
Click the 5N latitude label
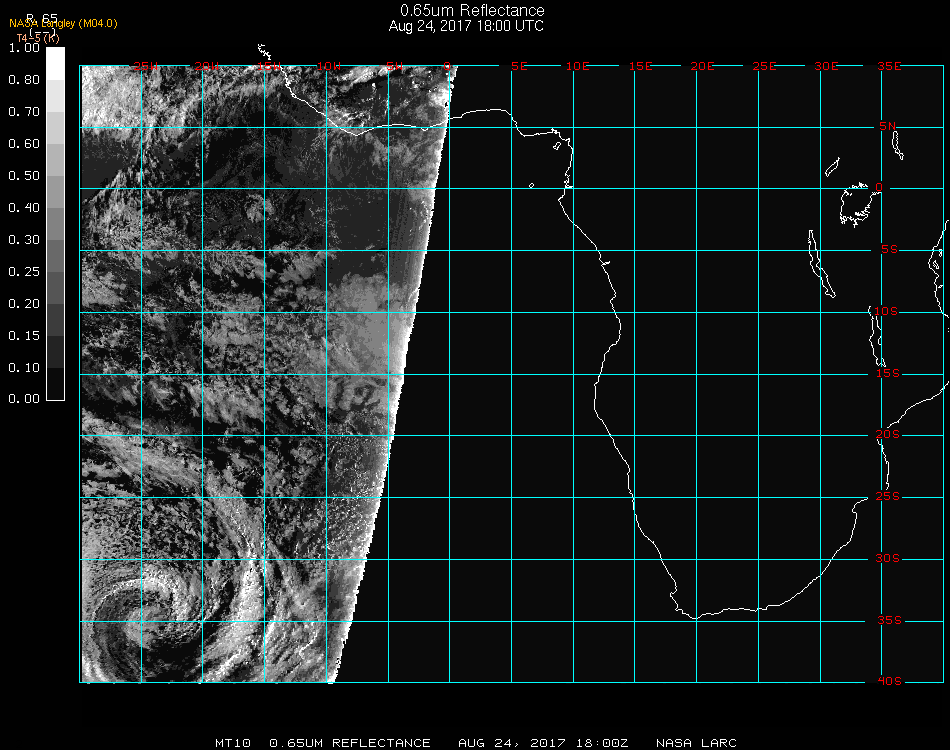888,126
